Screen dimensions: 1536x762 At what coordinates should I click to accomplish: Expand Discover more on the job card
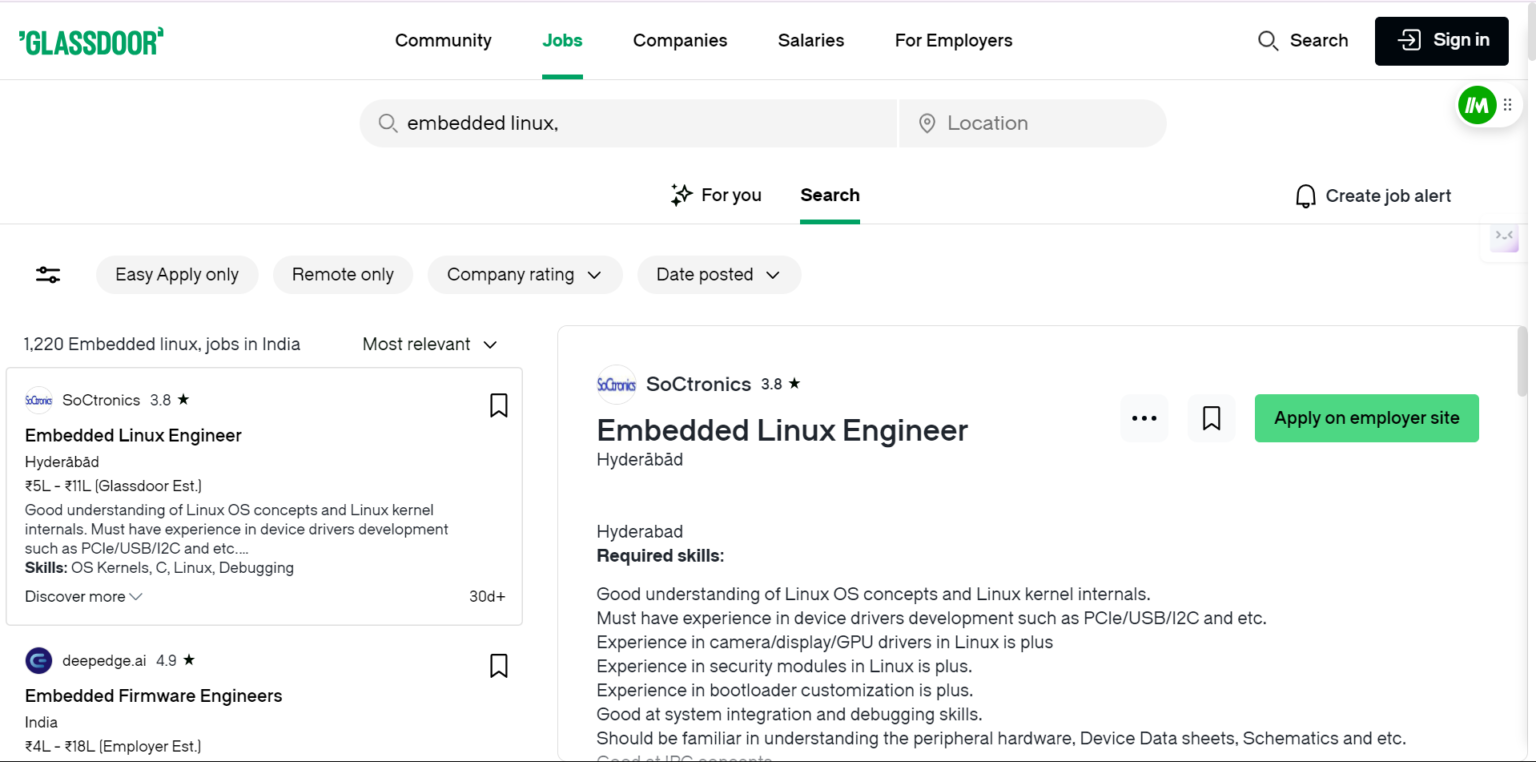pyautogui.click(x=83, y=596)
